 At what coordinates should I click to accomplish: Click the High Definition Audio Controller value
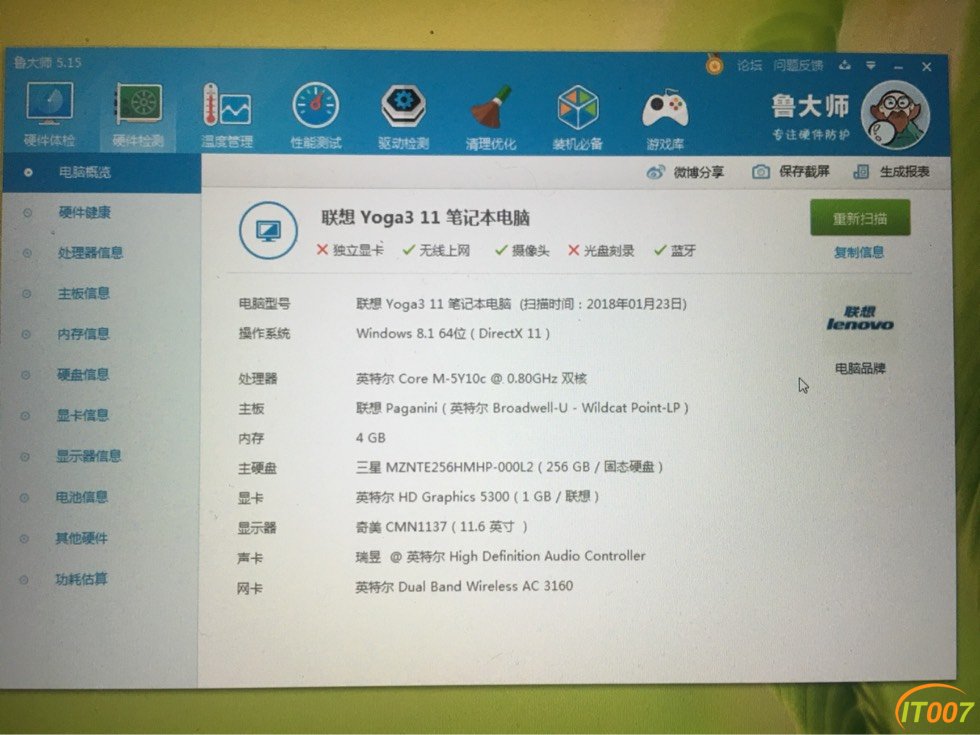(501, 556)
